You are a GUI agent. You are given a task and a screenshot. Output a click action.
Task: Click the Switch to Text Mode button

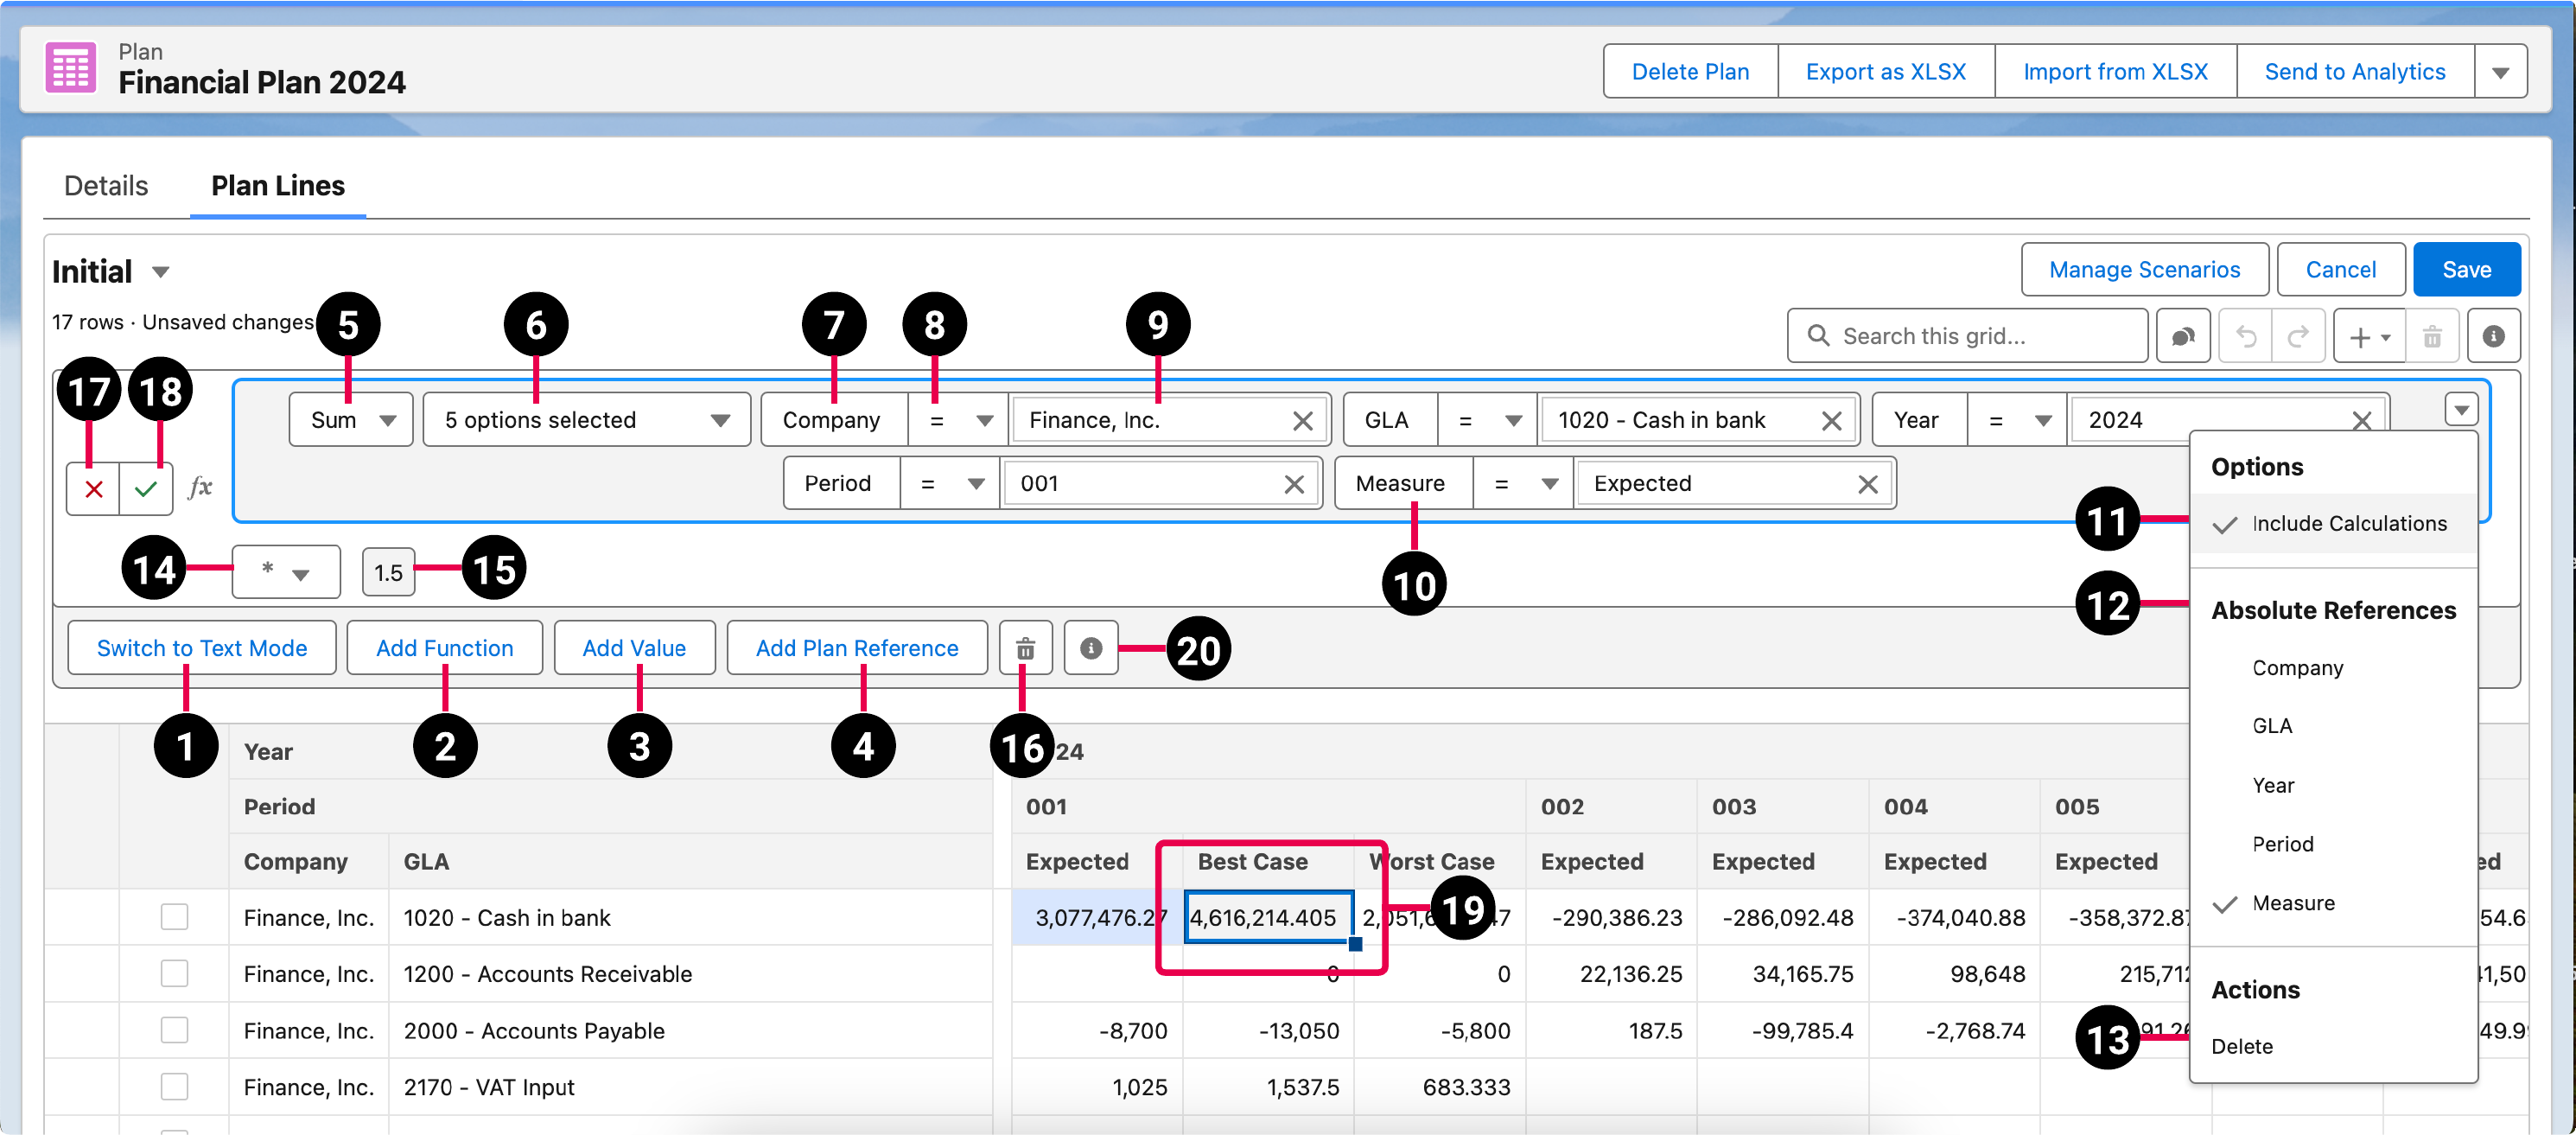click(x=201, y=648)
